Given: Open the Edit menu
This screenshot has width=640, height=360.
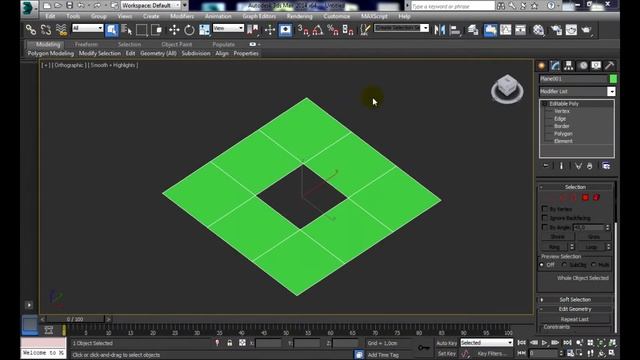Looking at the screenshot, I should click(x=50, y=16).
